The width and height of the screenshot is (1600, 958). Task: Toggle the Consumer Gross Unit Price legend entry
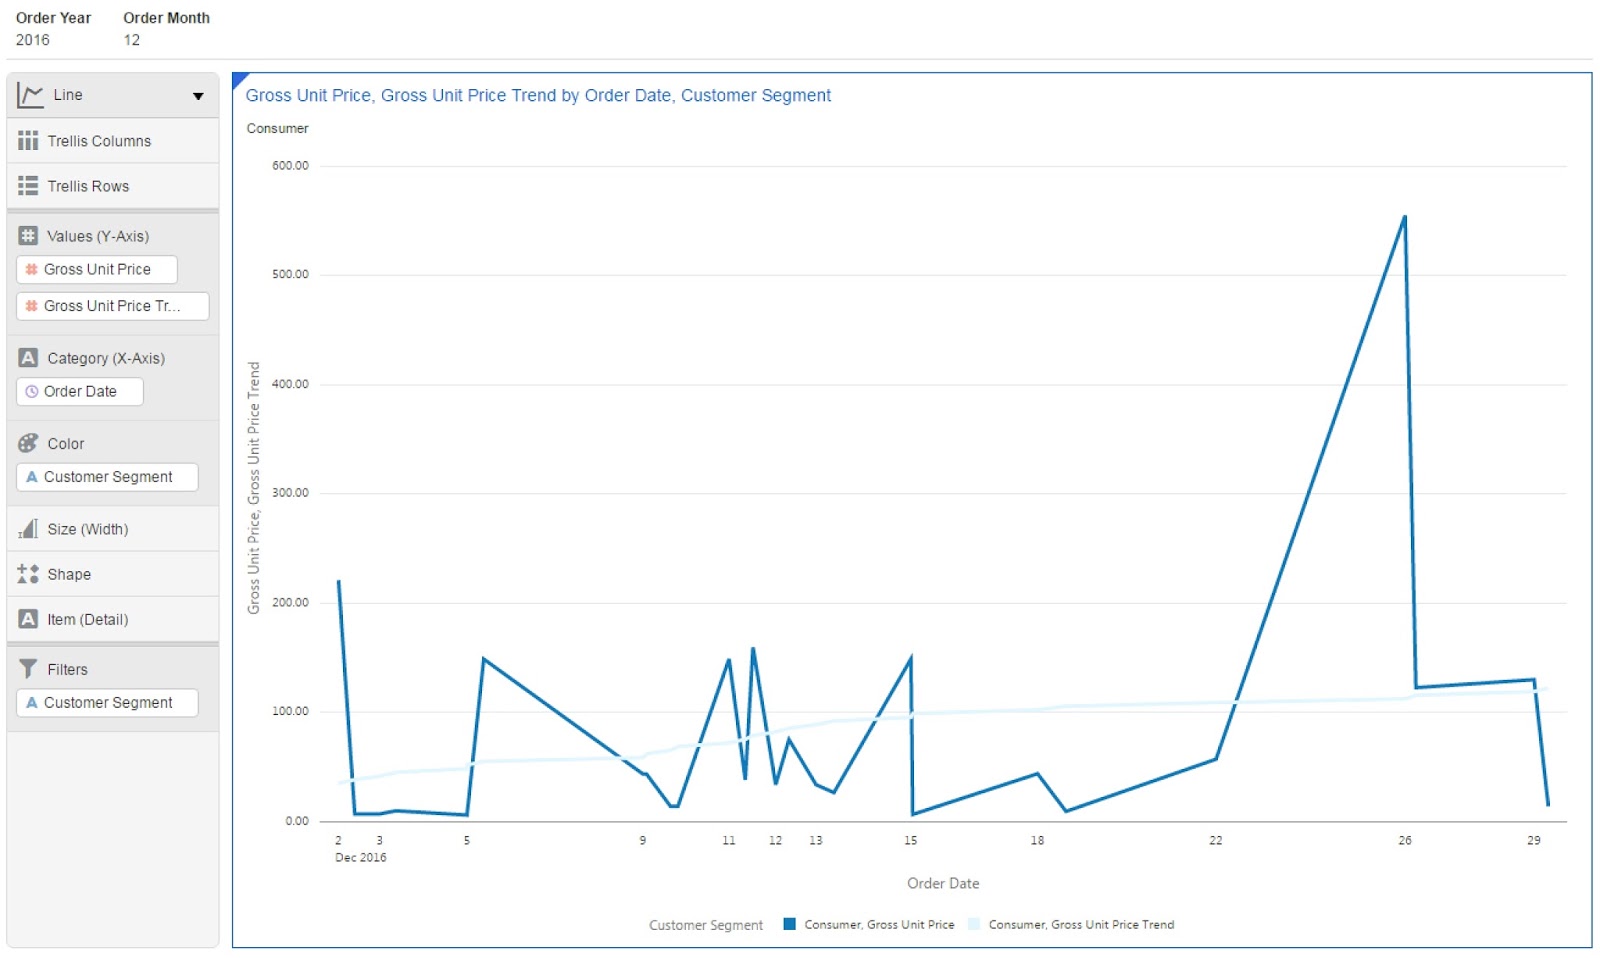[x=878, y=924]
